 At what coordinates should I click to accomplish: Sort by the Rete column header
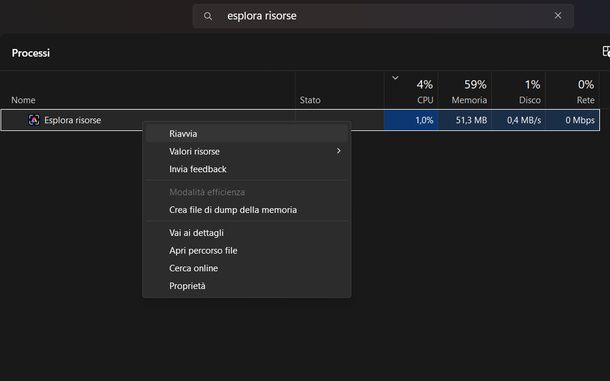tap(573, 90)
